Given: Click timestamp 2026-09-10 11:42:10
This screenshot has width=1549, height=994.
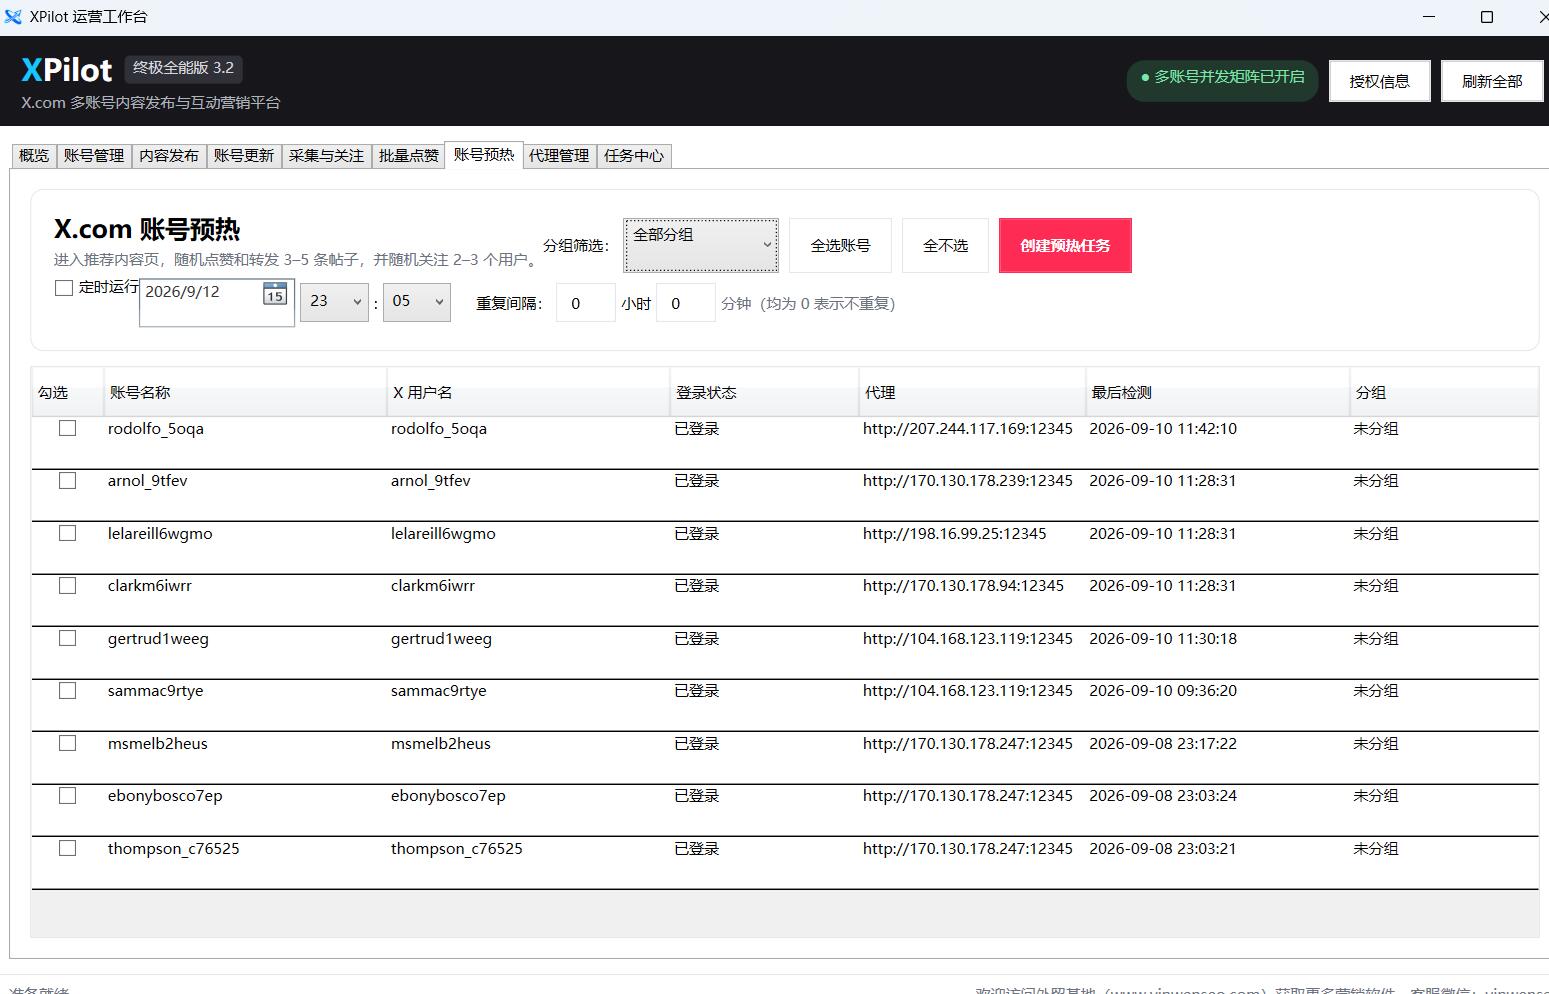Looking at the screenshot, I should click(x=1163, y=429).
